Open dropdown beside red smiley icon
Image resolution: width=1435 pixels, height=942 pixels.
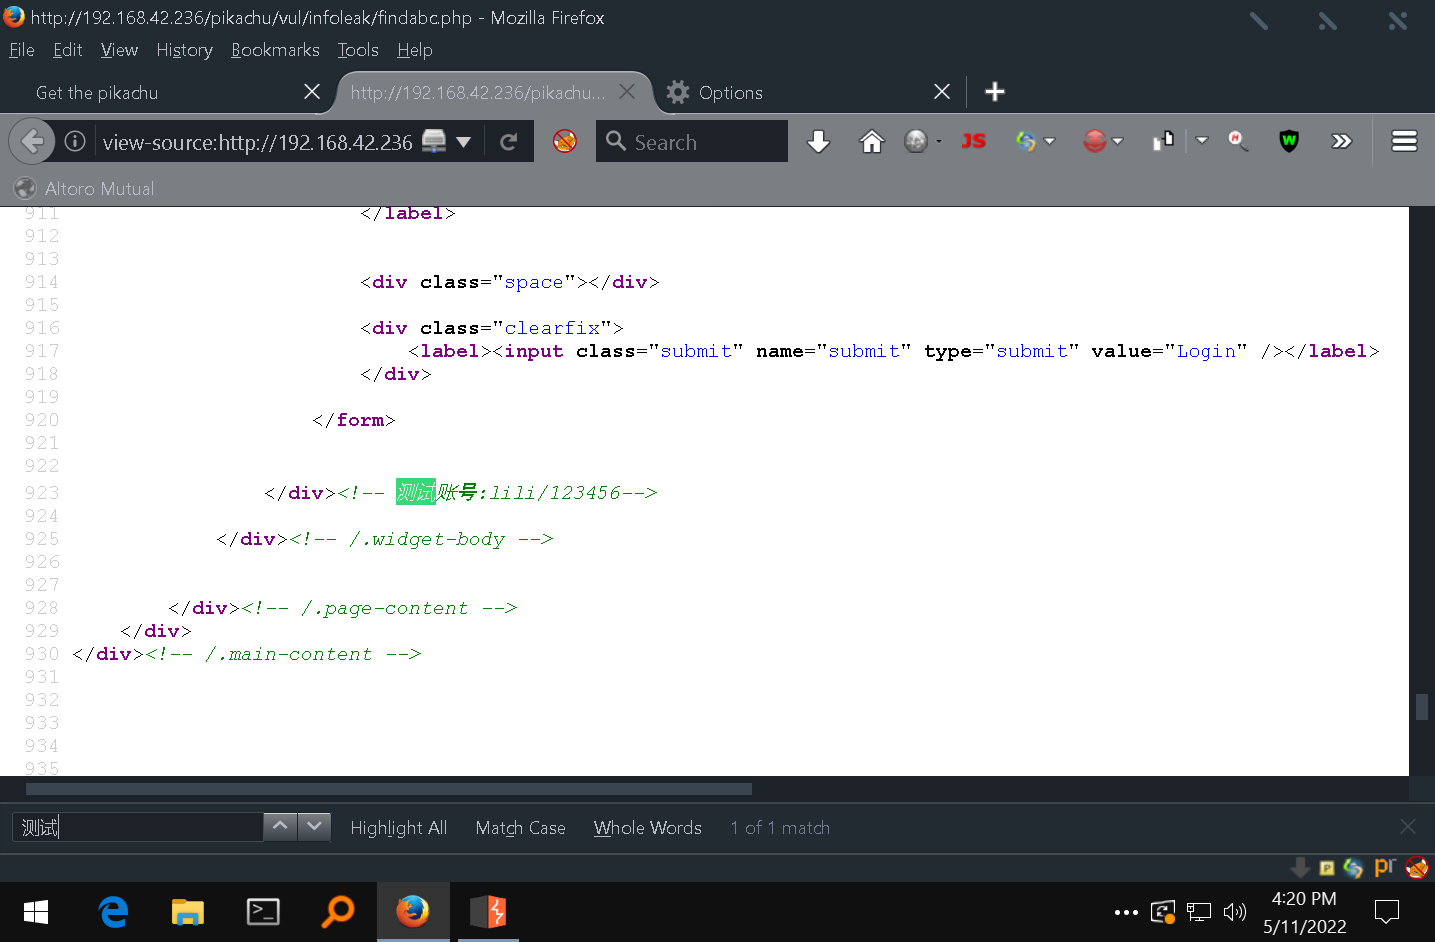pos(1117,142)
